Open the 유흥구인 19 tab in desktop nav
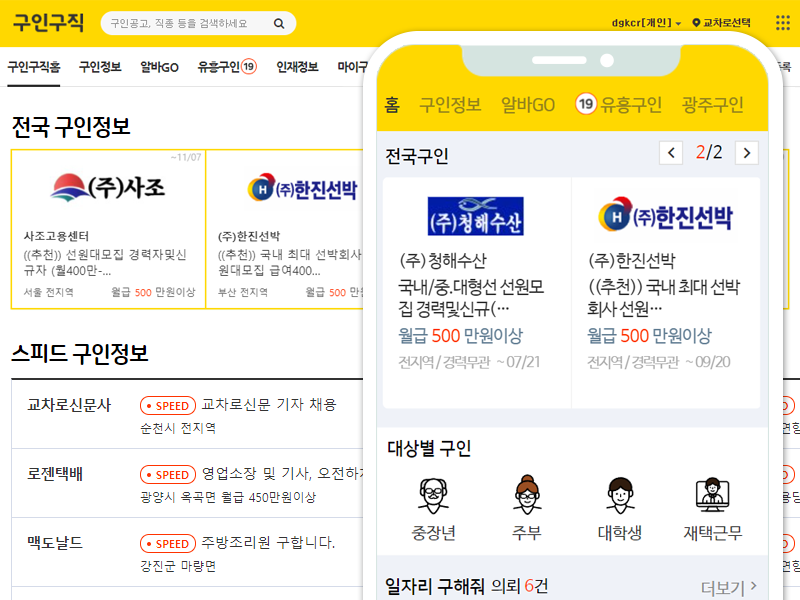This screenshot has height=600, width=800. point(227,67)
